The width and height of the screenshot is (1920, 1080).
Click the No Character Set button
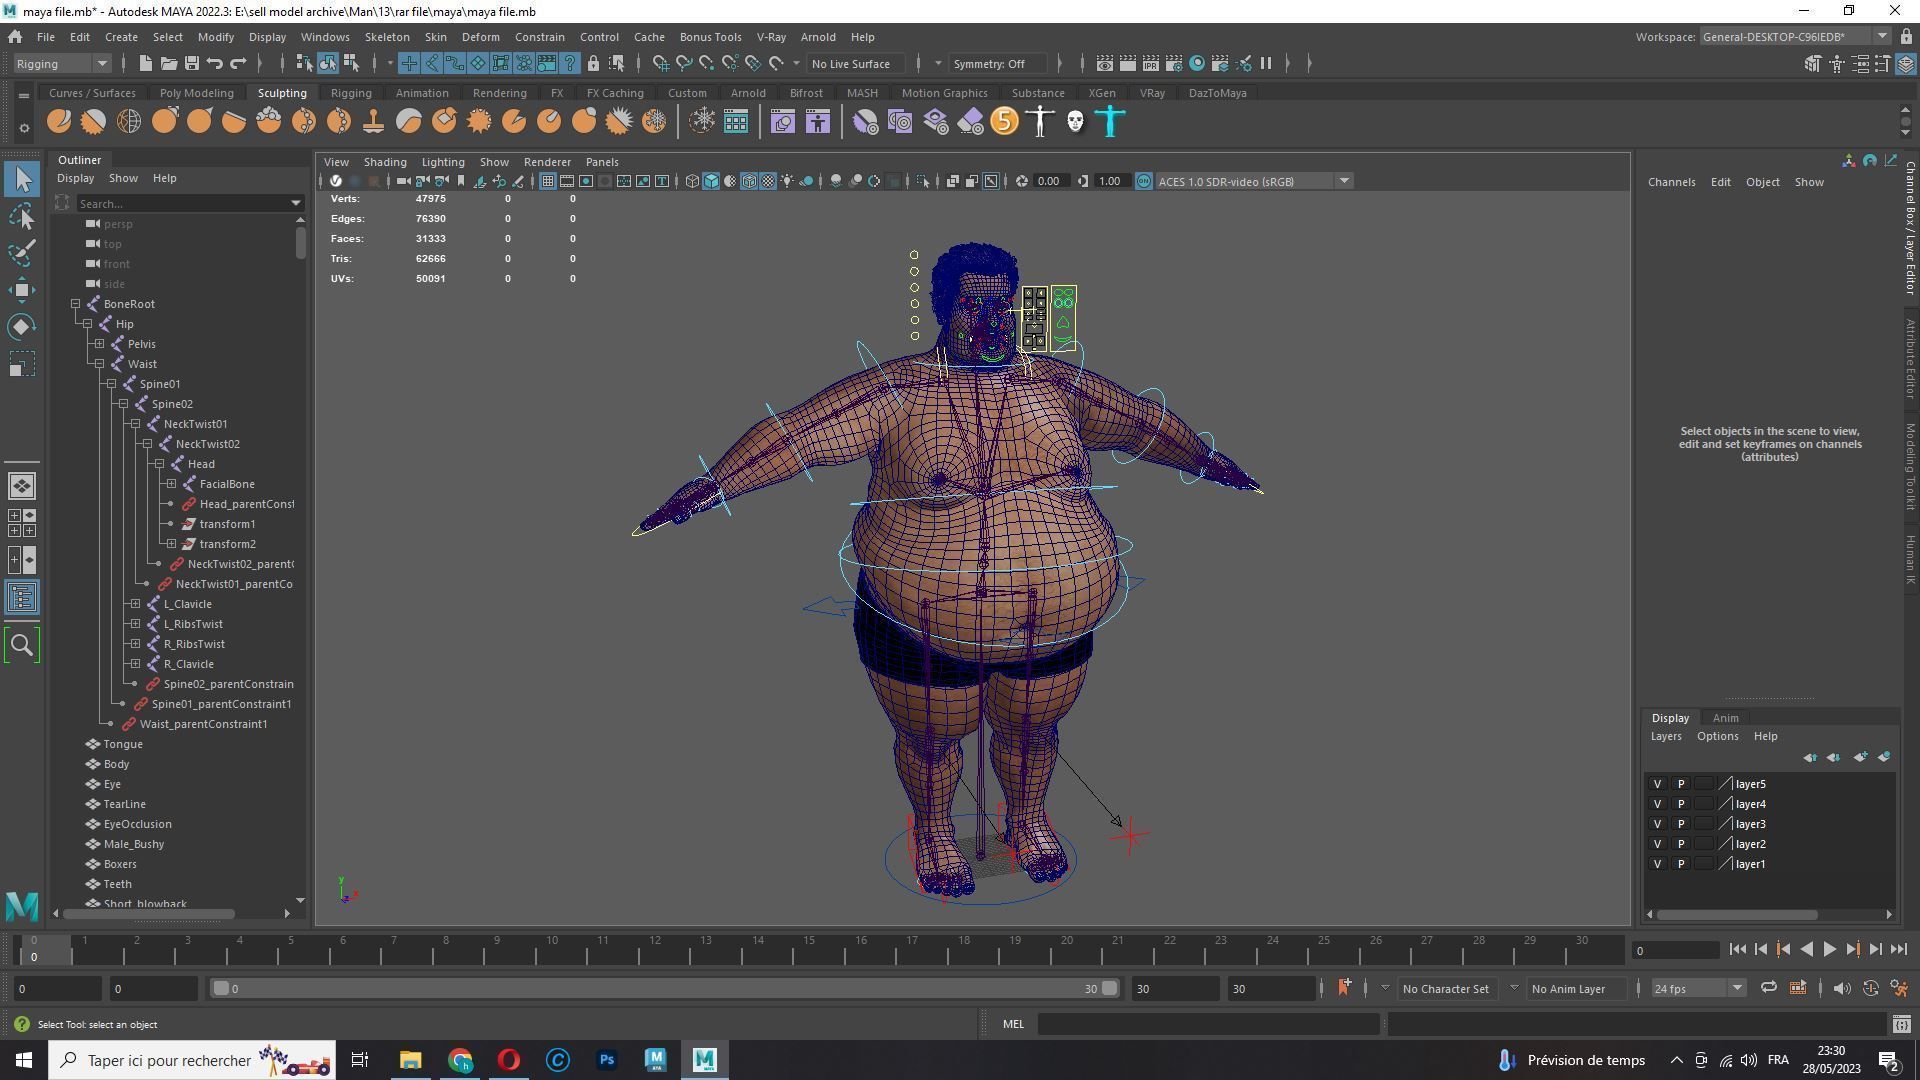click(1445, 988)
